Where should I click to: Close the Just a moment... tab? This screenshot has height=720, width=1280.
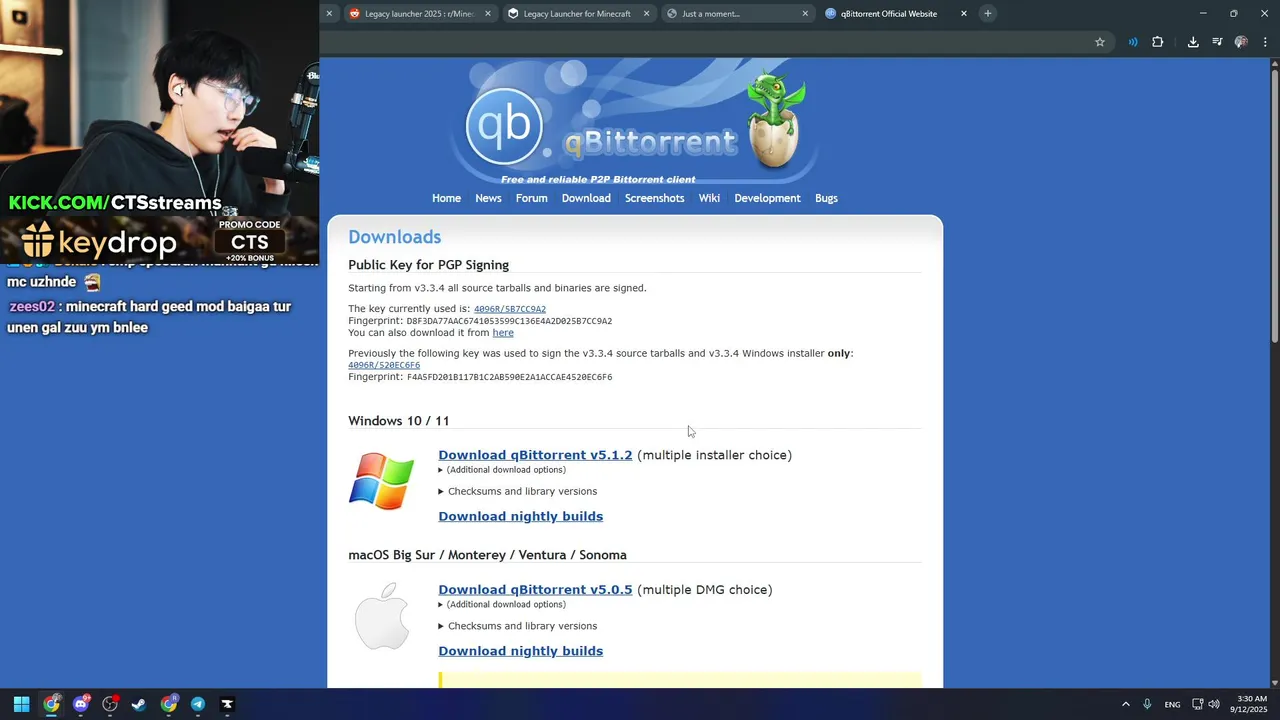click(x=805, y=14)
